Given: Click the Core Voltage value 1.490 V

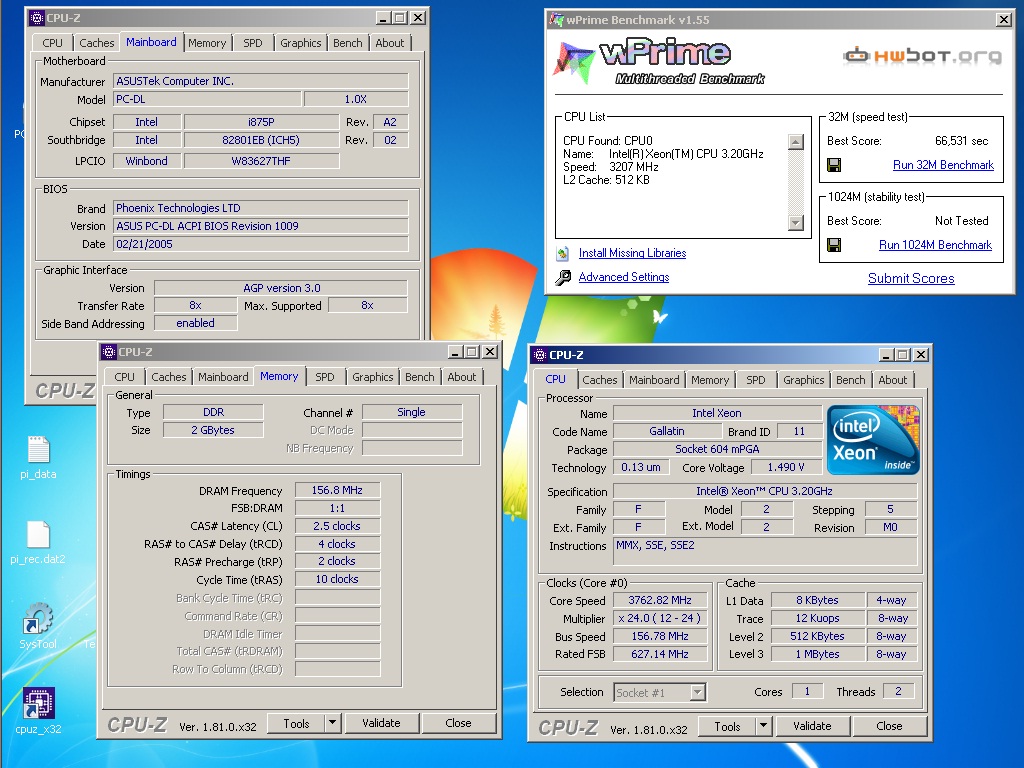Looking at the screenshot, I should 786,467.
